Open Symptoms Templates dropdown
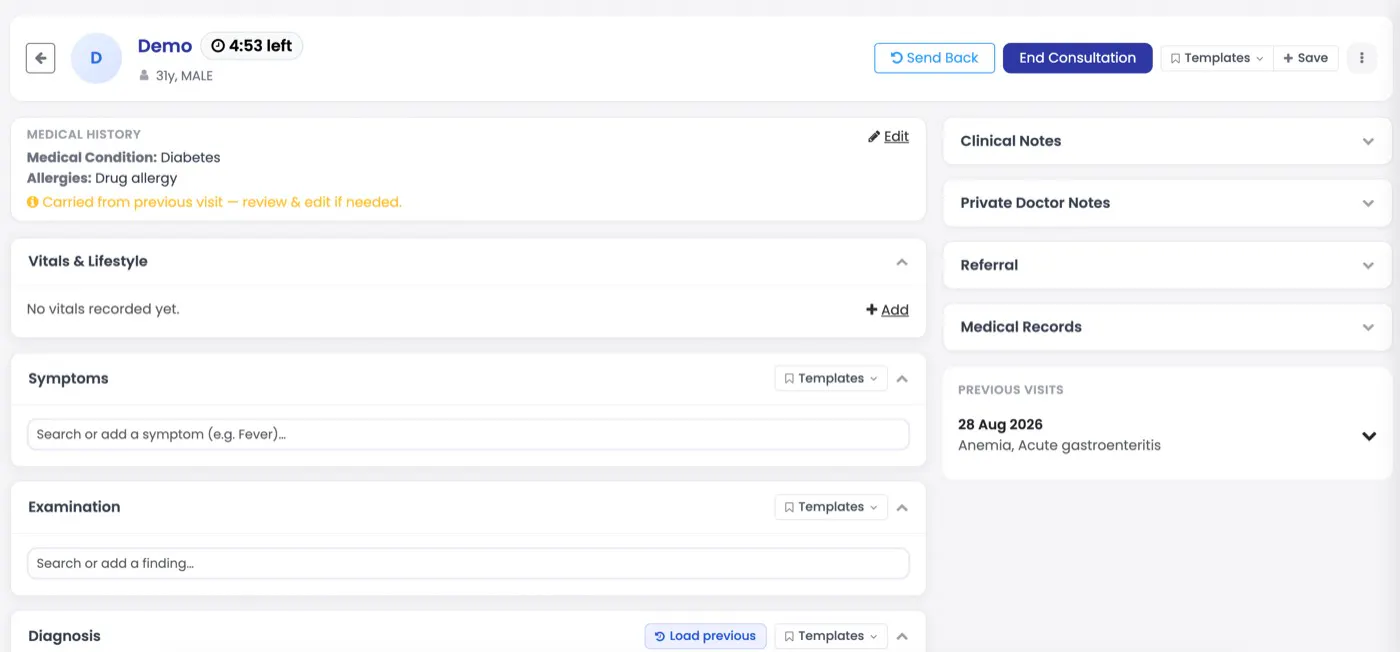Viewport: 1400px width, 652px height. pyautogui.click(x=831, y=379)
